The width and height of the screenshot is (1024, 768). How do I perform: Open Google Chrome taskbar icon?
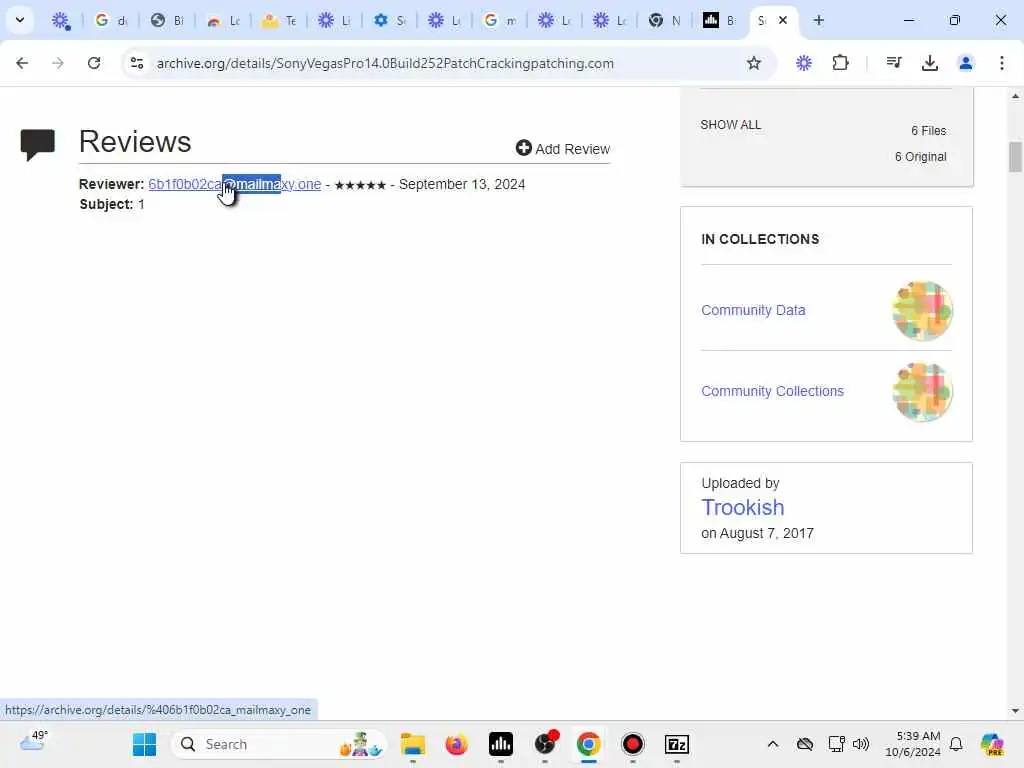(588, 744)
